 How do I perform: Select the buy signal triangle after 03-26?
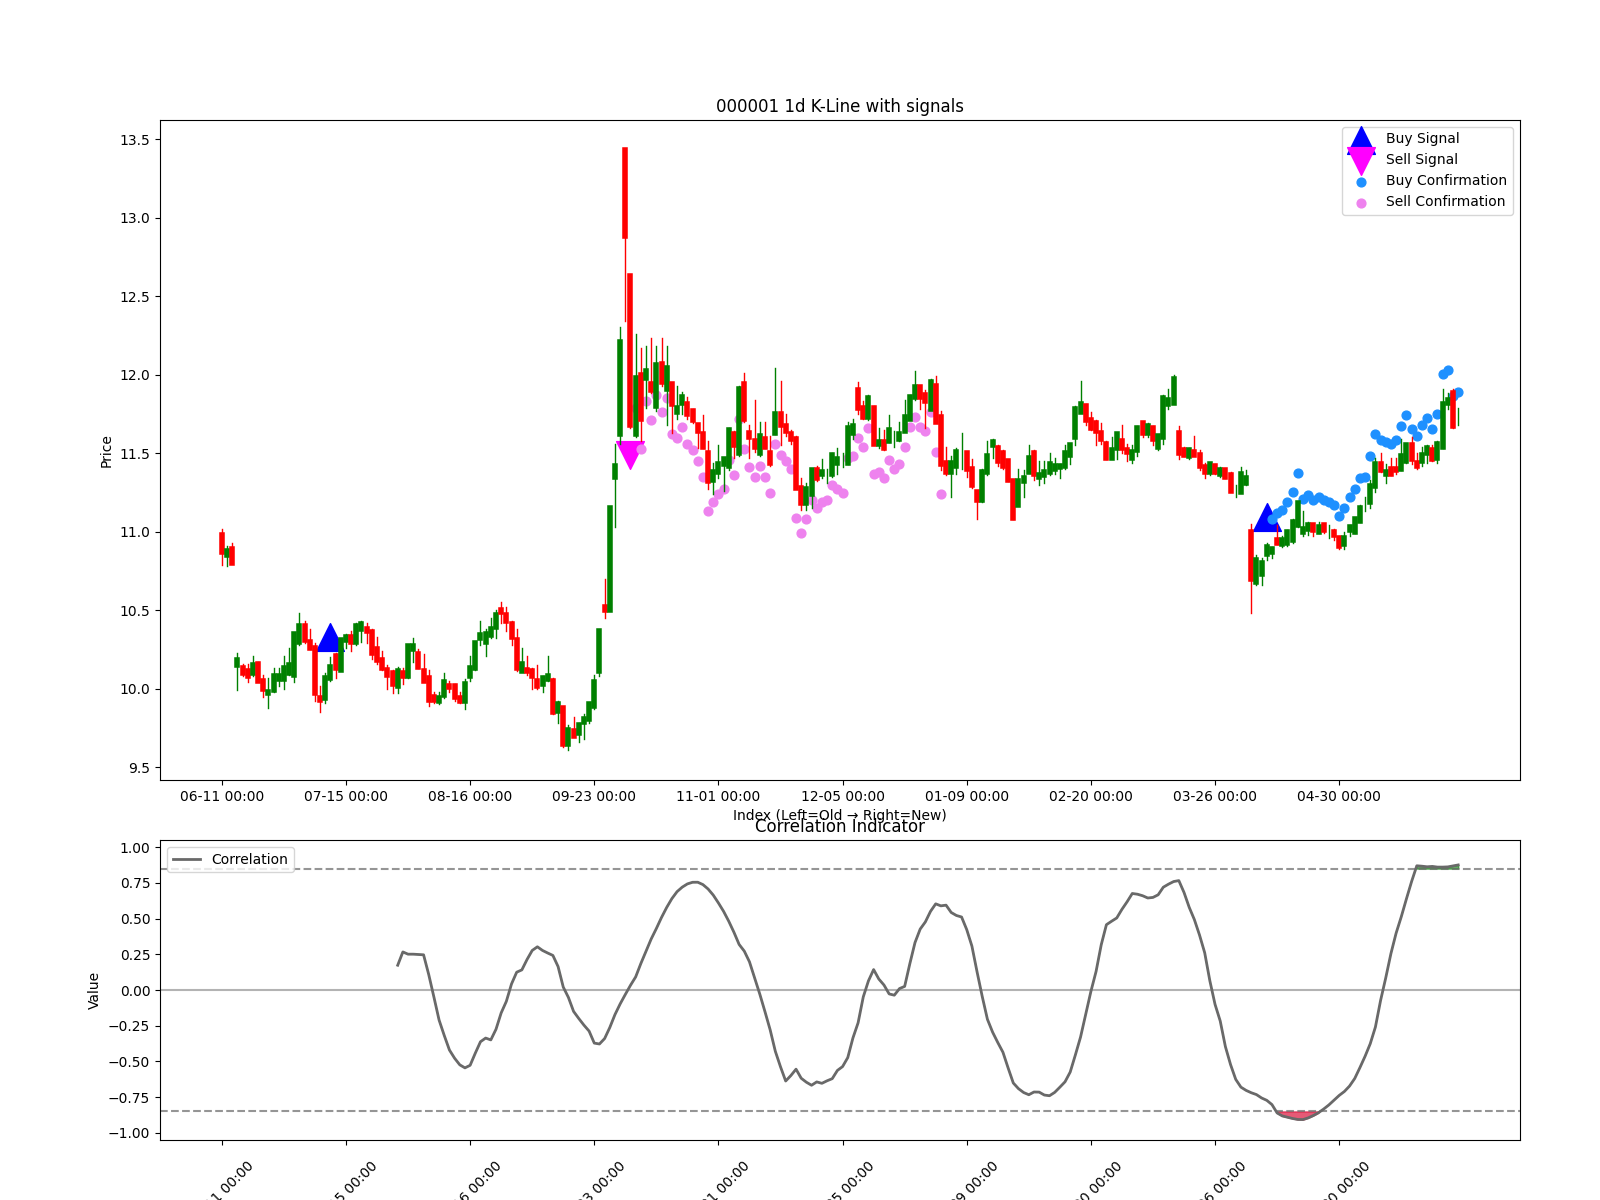pos(1267,518)
